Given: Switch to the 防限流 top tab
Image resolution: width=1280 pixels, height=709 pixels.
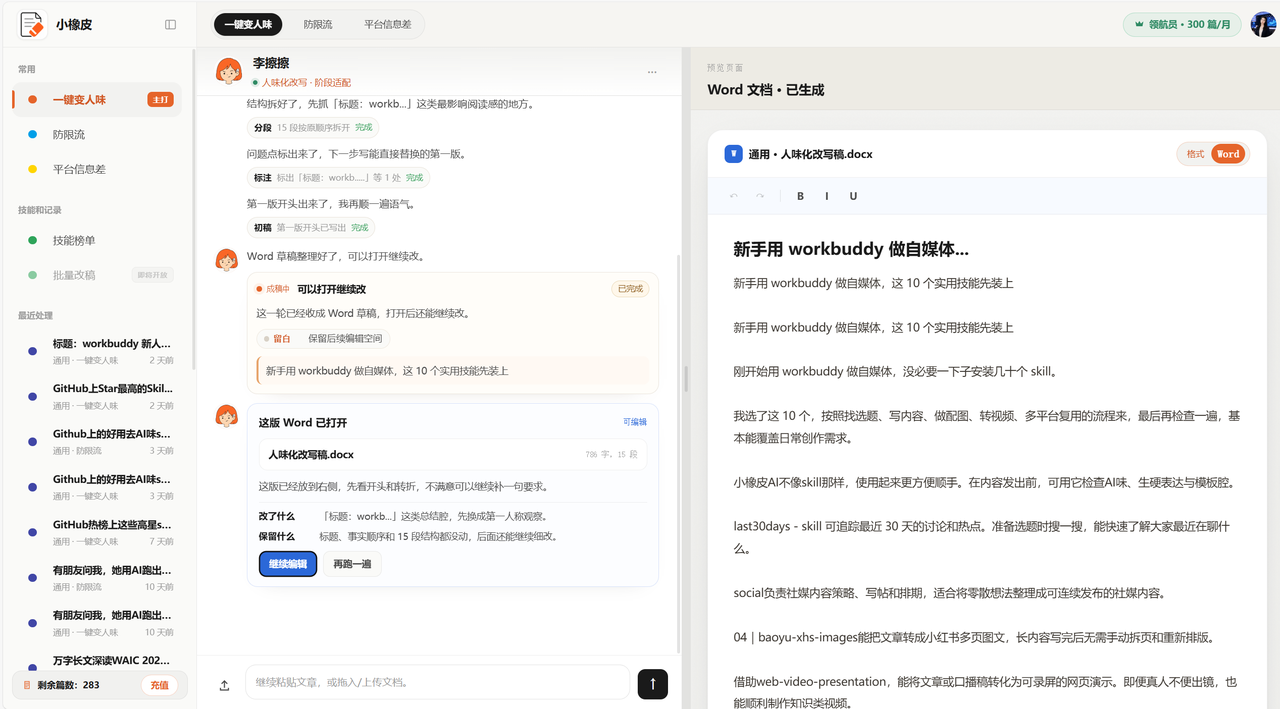Looking at the screenshot, I should 318,24.
